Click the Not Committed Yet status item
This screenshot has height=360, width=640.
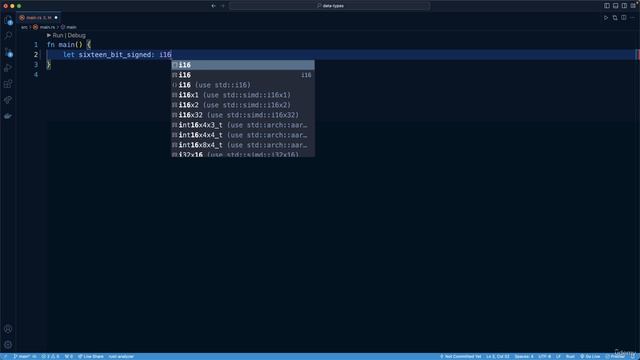pyautogui.click(x=460, y=356)
